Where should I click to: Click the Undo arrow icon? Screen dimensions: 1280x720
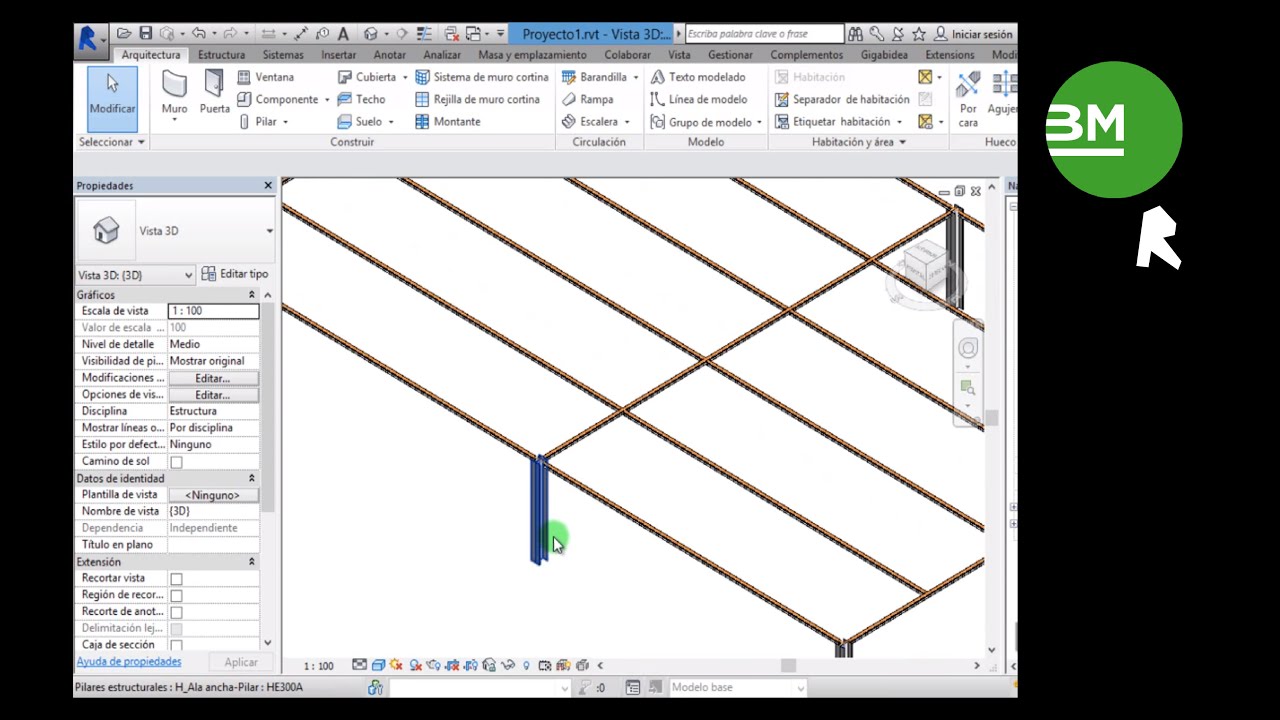pos(199,34)
